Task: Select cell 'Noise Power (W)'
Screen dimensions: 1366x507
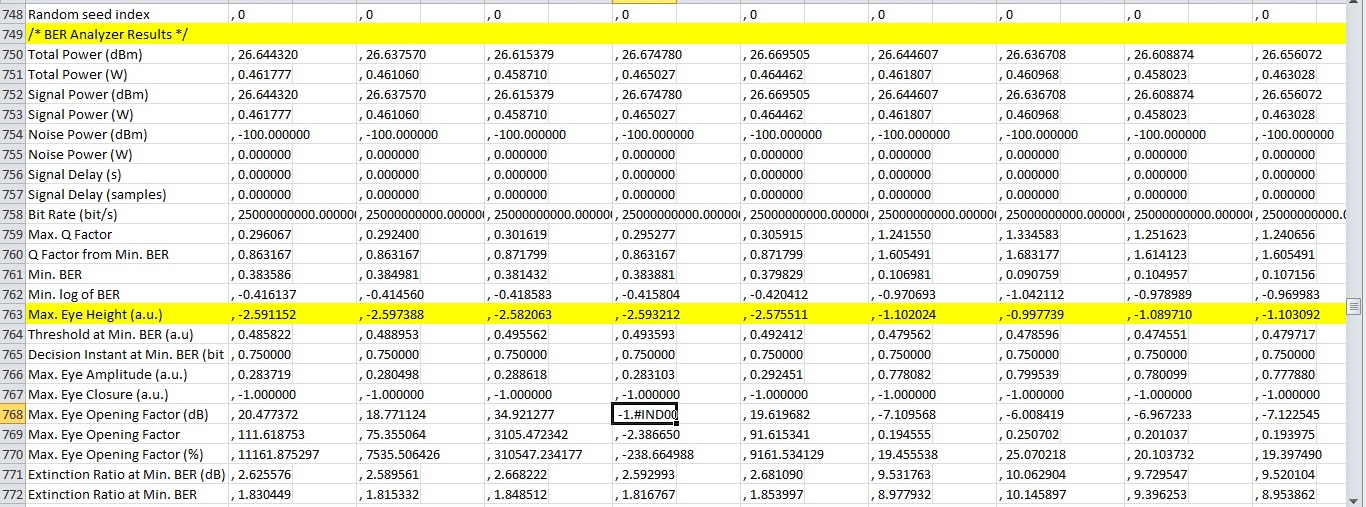Action: pyautogui.click(x=128, y=155)
